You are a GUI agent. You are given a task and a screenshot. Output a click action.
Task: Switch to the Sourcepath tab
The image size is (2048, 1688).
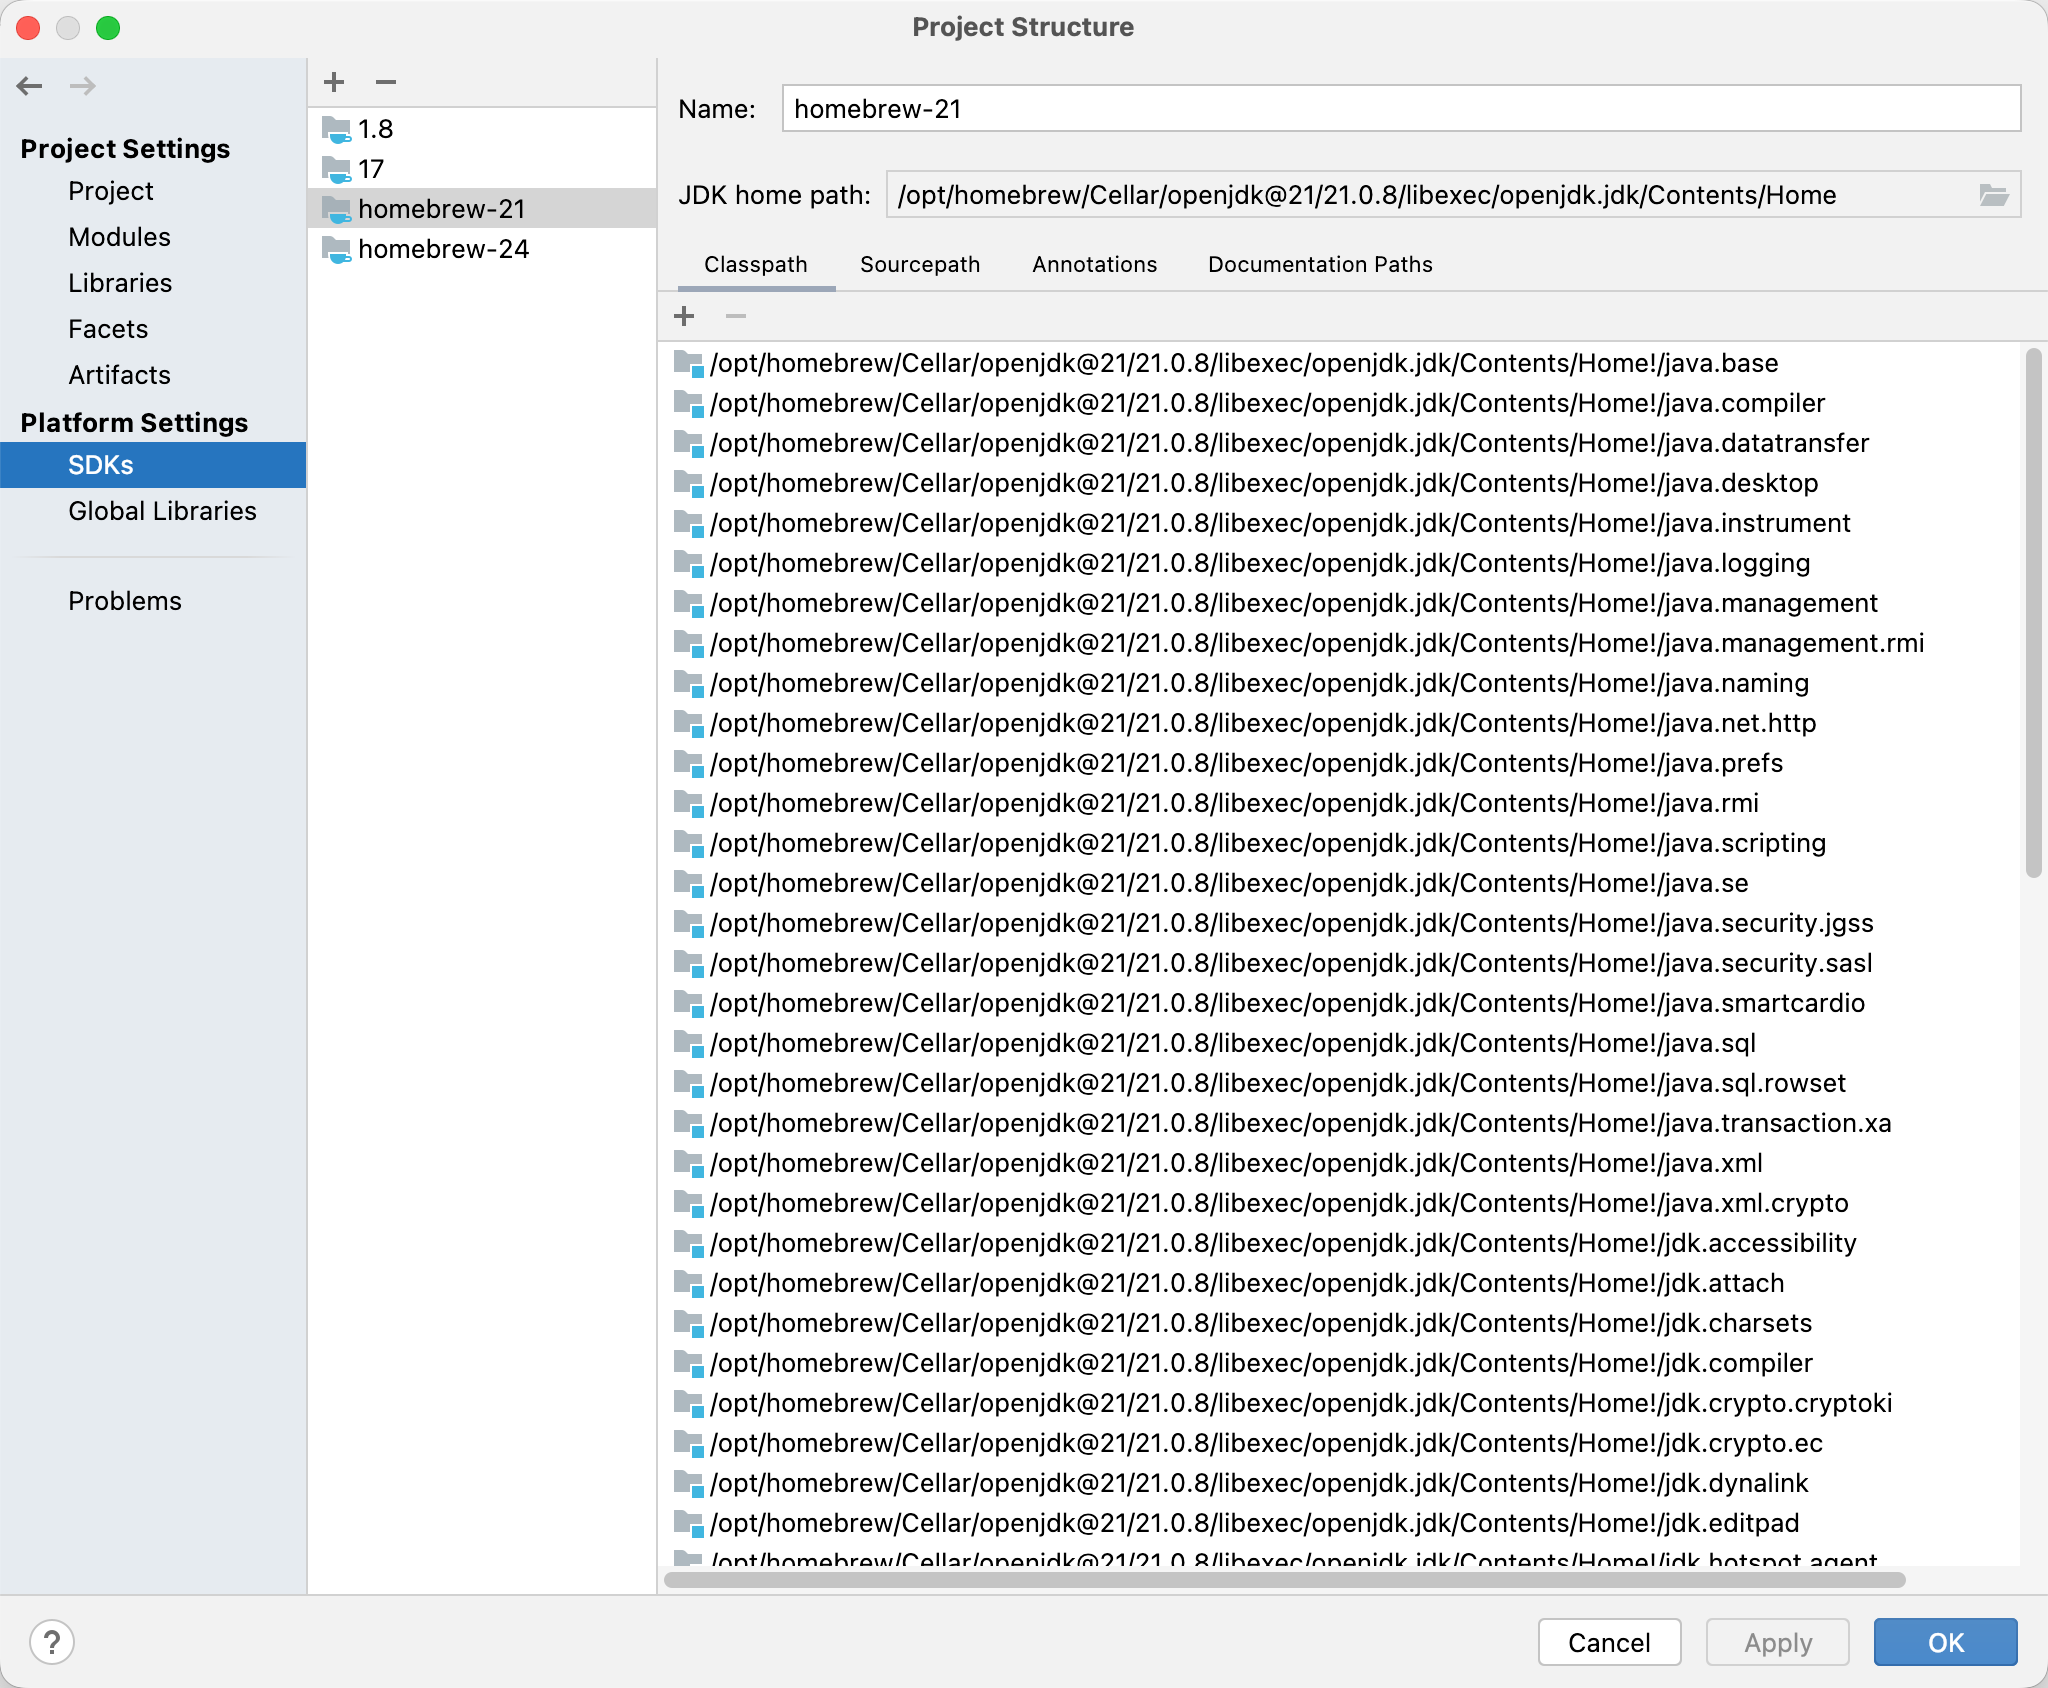919,264
